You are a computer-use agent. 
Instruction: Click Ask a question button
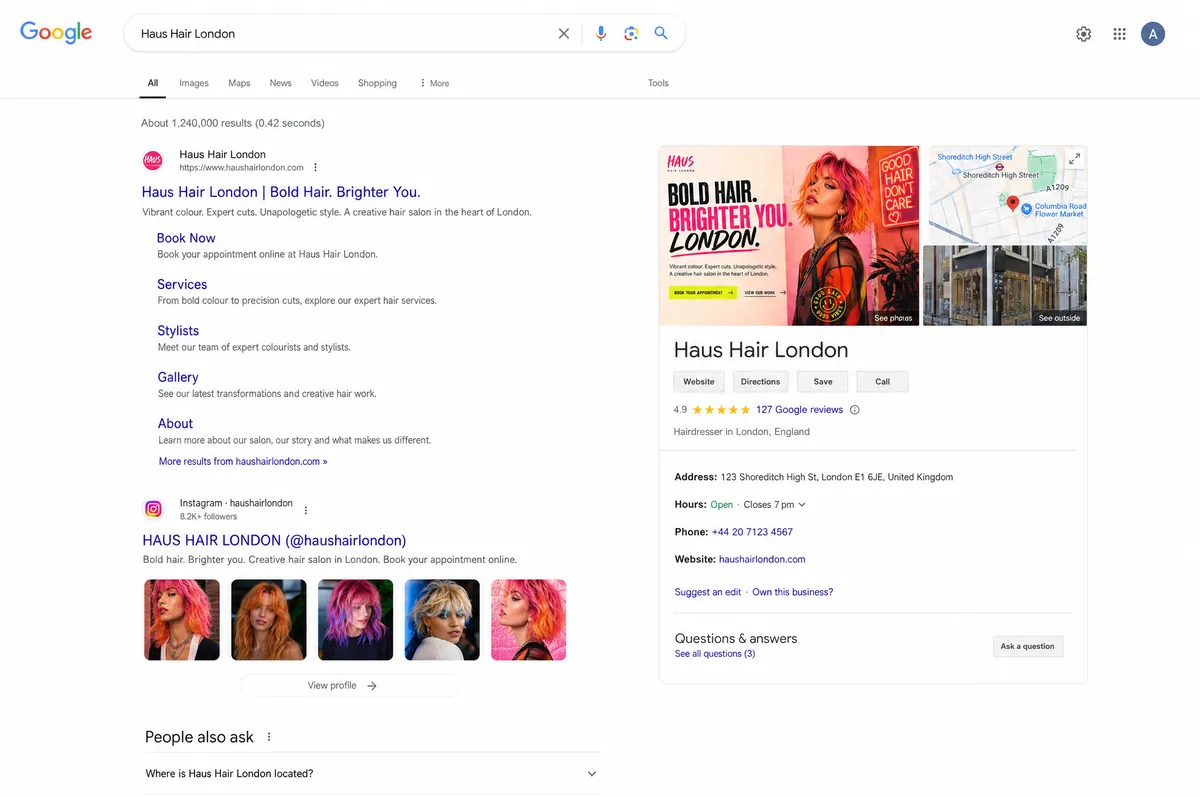point(1028,646)
